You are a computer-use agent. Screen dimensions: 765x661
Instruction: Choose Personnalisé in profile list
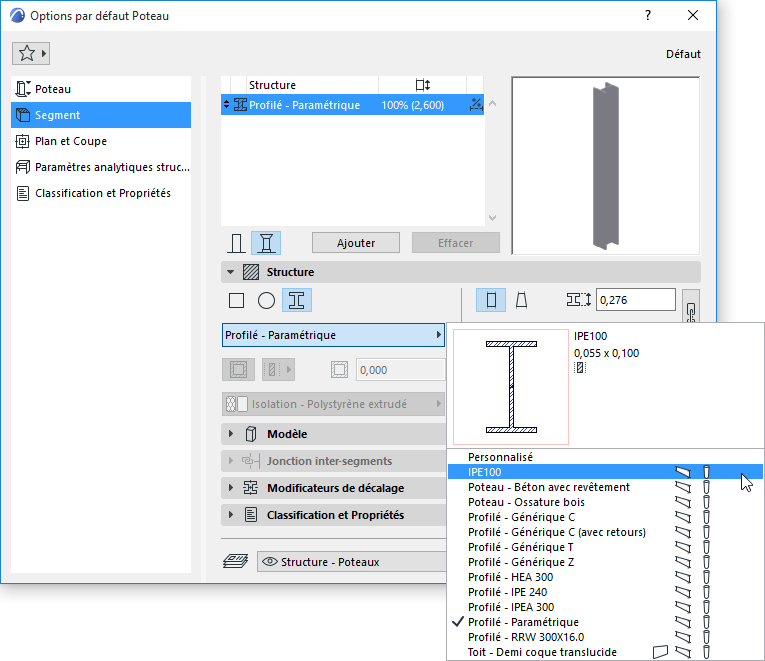pos(605,457)
